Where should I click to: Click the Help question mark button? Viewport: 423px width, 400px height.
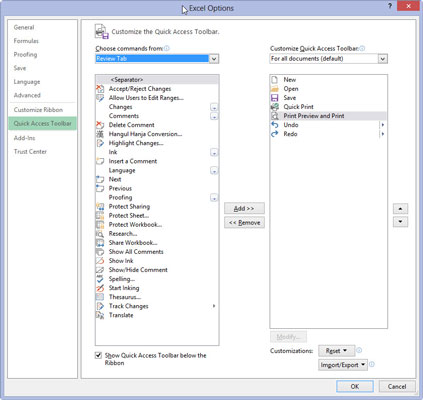[390, 6]
